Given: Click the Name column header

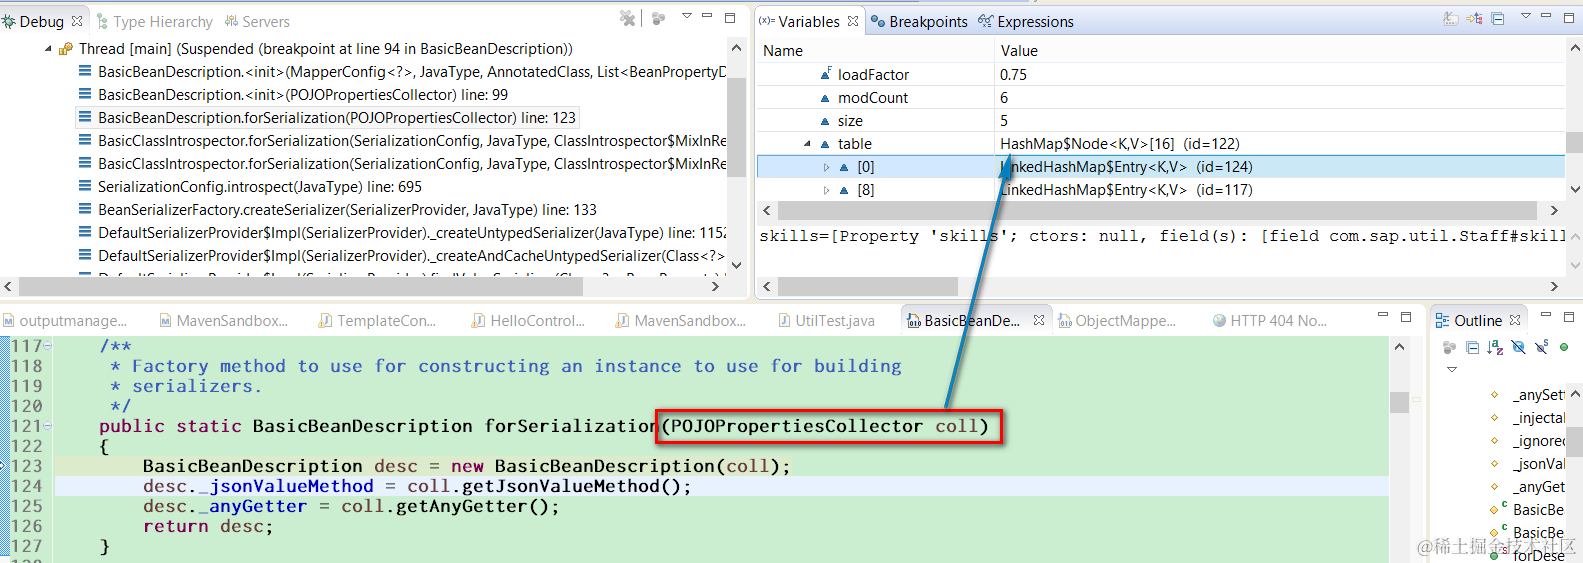Looking at the screenshot, I should (x=875, y=51).
